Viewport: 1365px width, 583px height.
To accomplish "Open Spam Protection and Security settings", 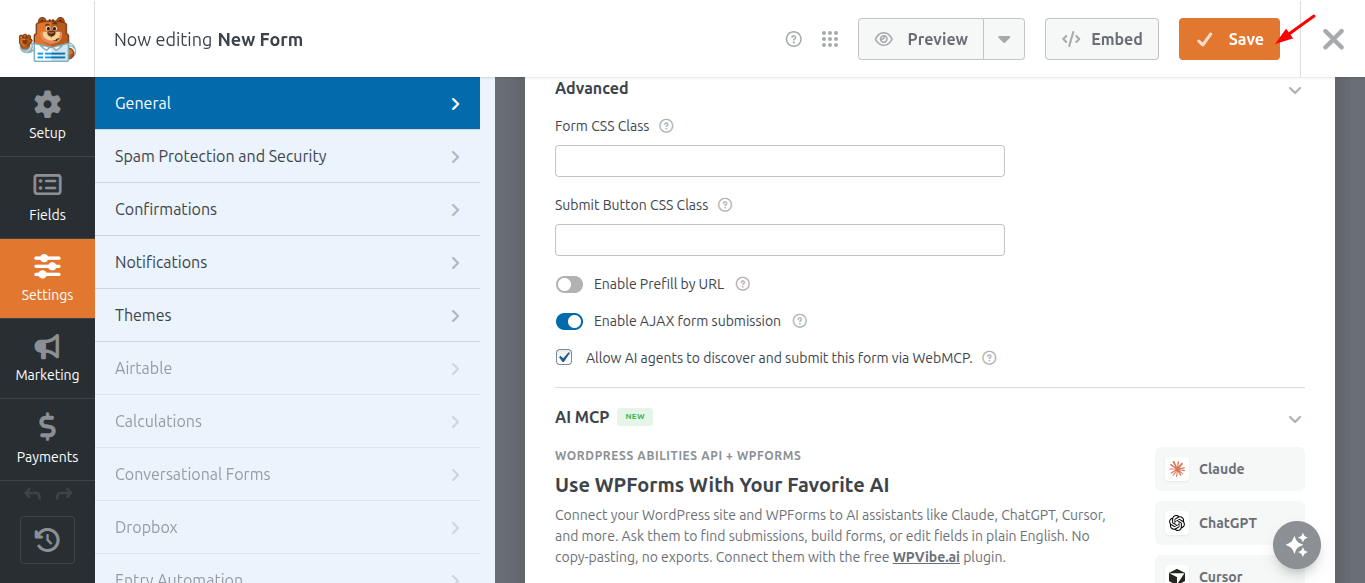I will [288, 156].
